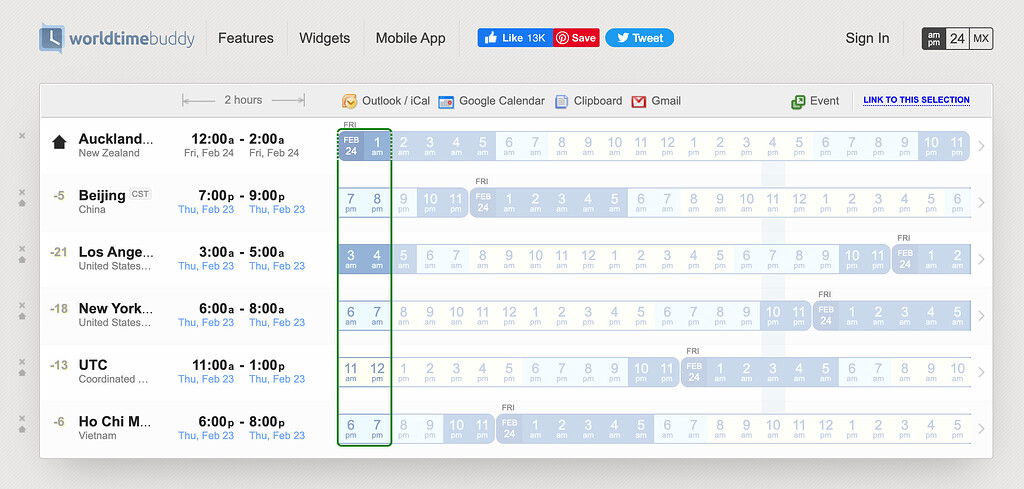Remove the Ho Chi Minh row
The width and height of the screenshot is (1024, 489).
pyautogui.click(x=22, y=418)
